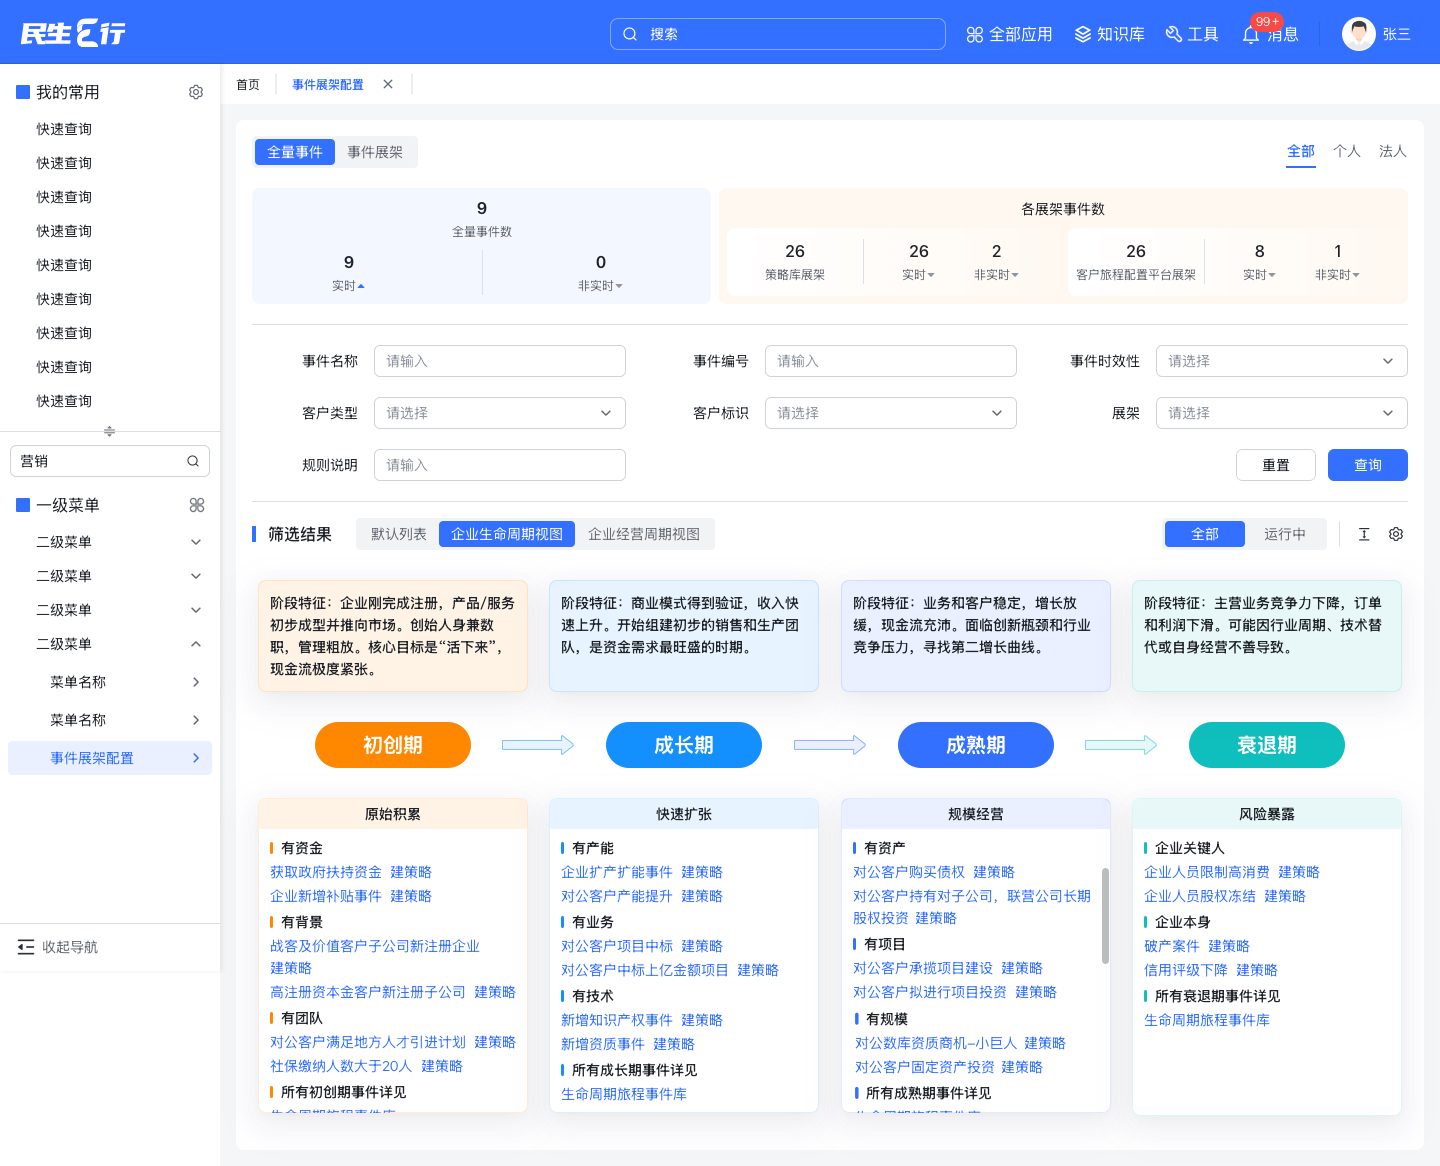The height and width of the screenshot is (1166, 1440).
Task: Open the 展架 dropdown
Action: coord(1281,413)
